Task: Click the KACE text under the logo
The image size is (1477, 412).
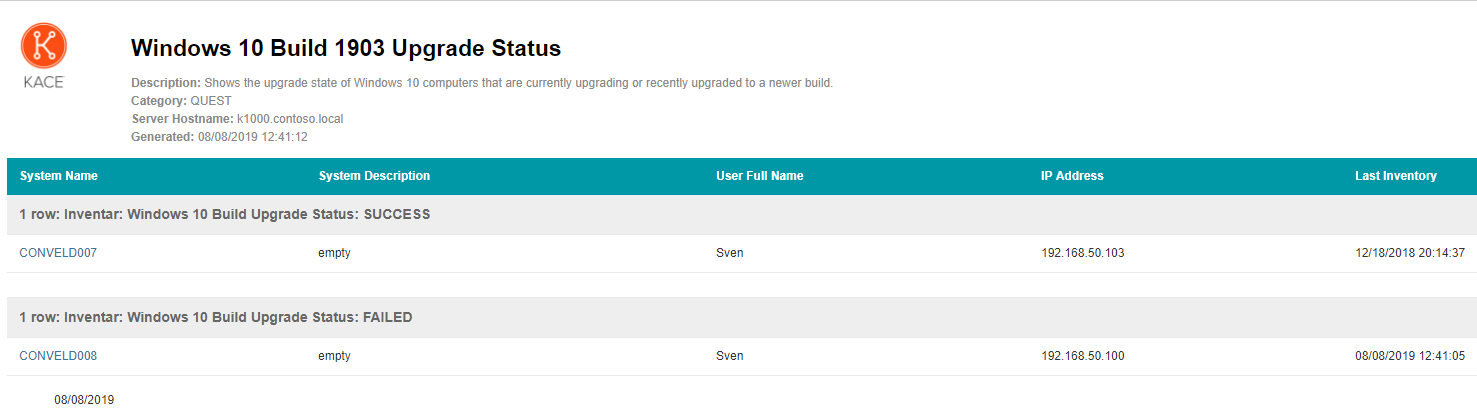Action: point(44,82)
